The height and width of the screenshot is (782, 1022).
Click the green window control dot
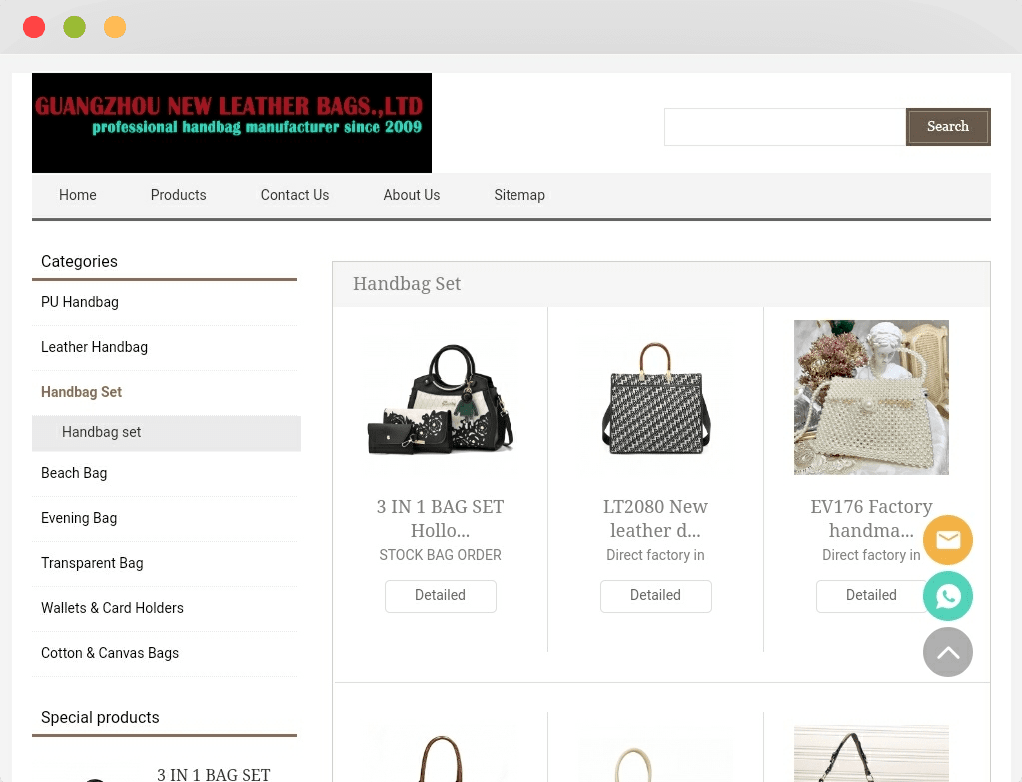74,27
